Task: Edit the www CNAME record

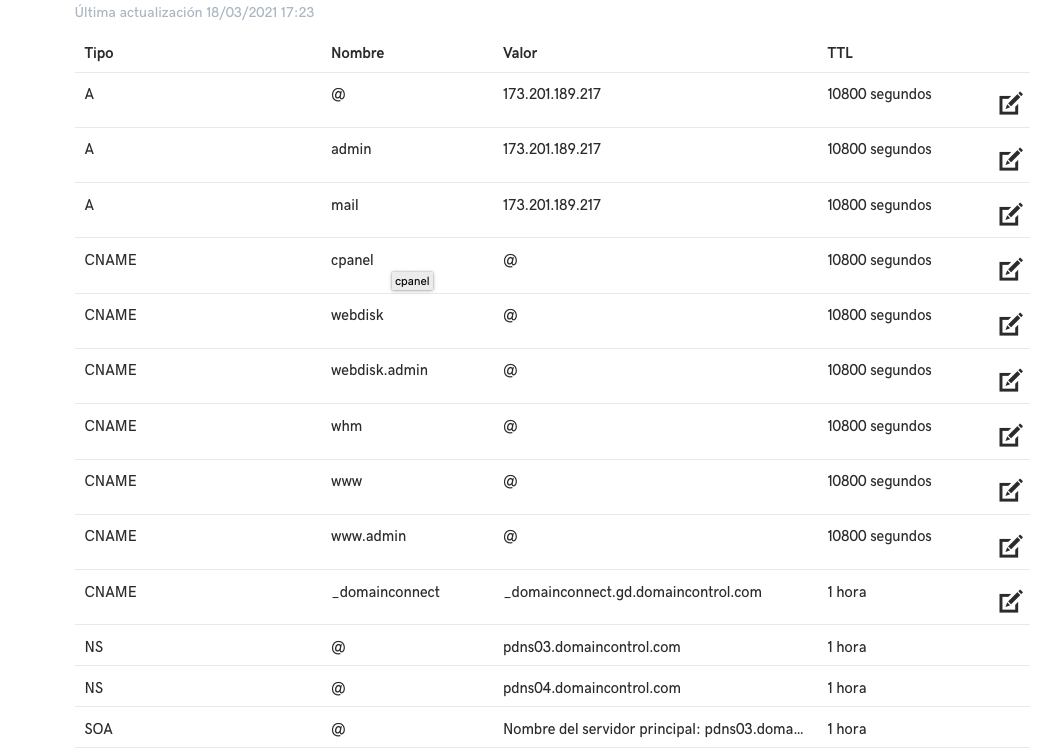Action: tap(1010, 491)
